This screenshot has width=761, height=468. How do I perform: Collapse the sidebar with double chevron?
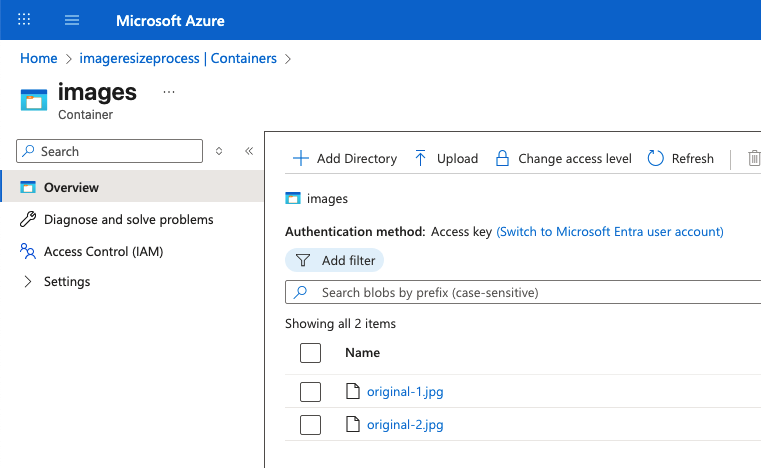[x=249, y=151]
